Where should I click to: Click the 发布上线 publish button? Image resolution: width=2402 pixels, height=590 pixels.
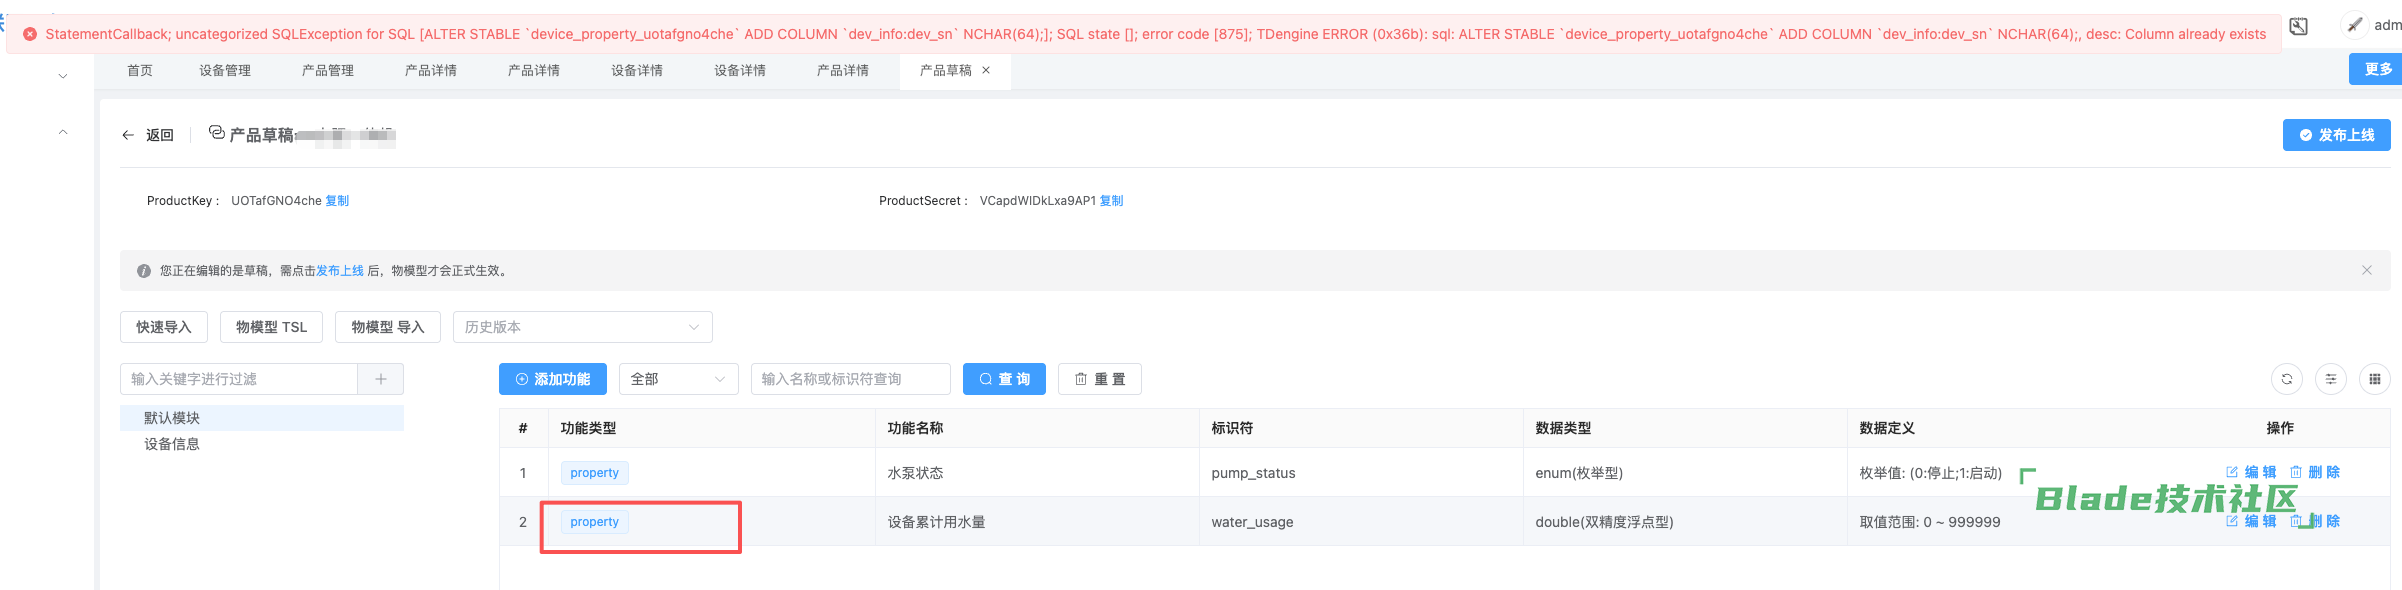(2335, 135)
